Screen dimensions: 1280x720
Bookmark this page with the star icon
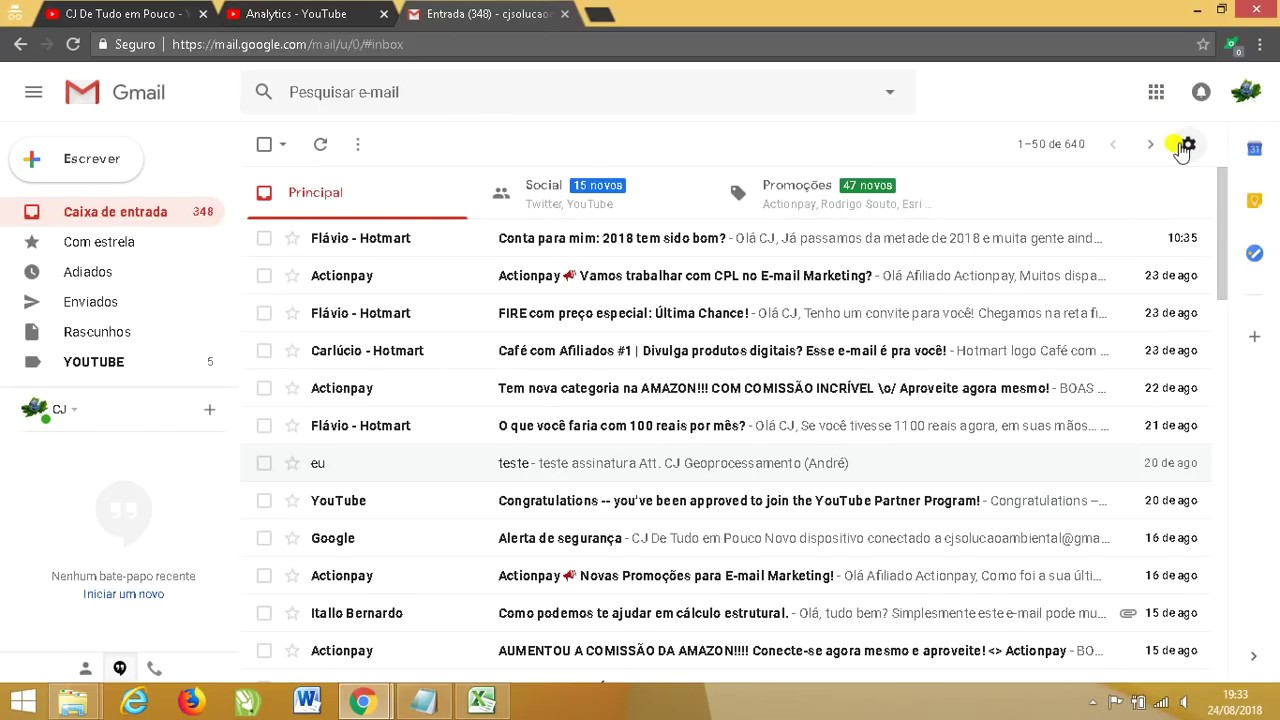coord(1203,44)
